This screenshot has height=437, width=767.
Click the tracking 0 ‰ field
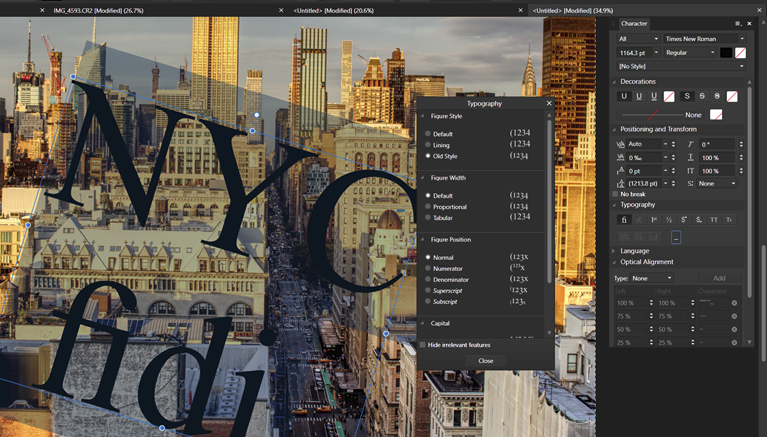644,158
